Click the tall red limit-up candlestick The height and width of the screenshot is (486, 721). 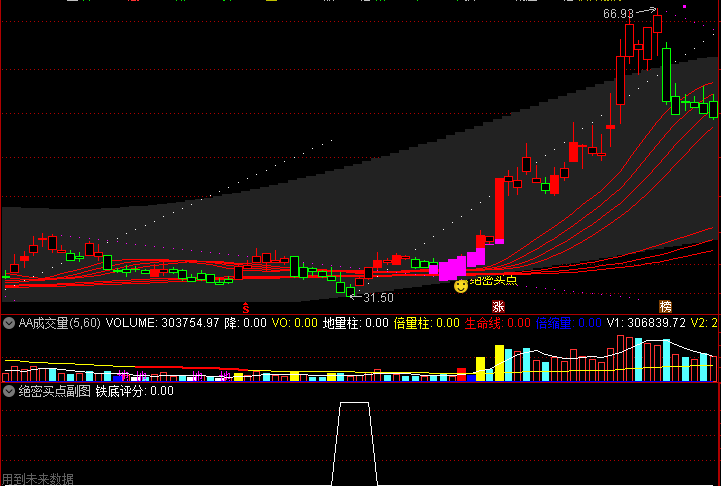click(499, 211)
